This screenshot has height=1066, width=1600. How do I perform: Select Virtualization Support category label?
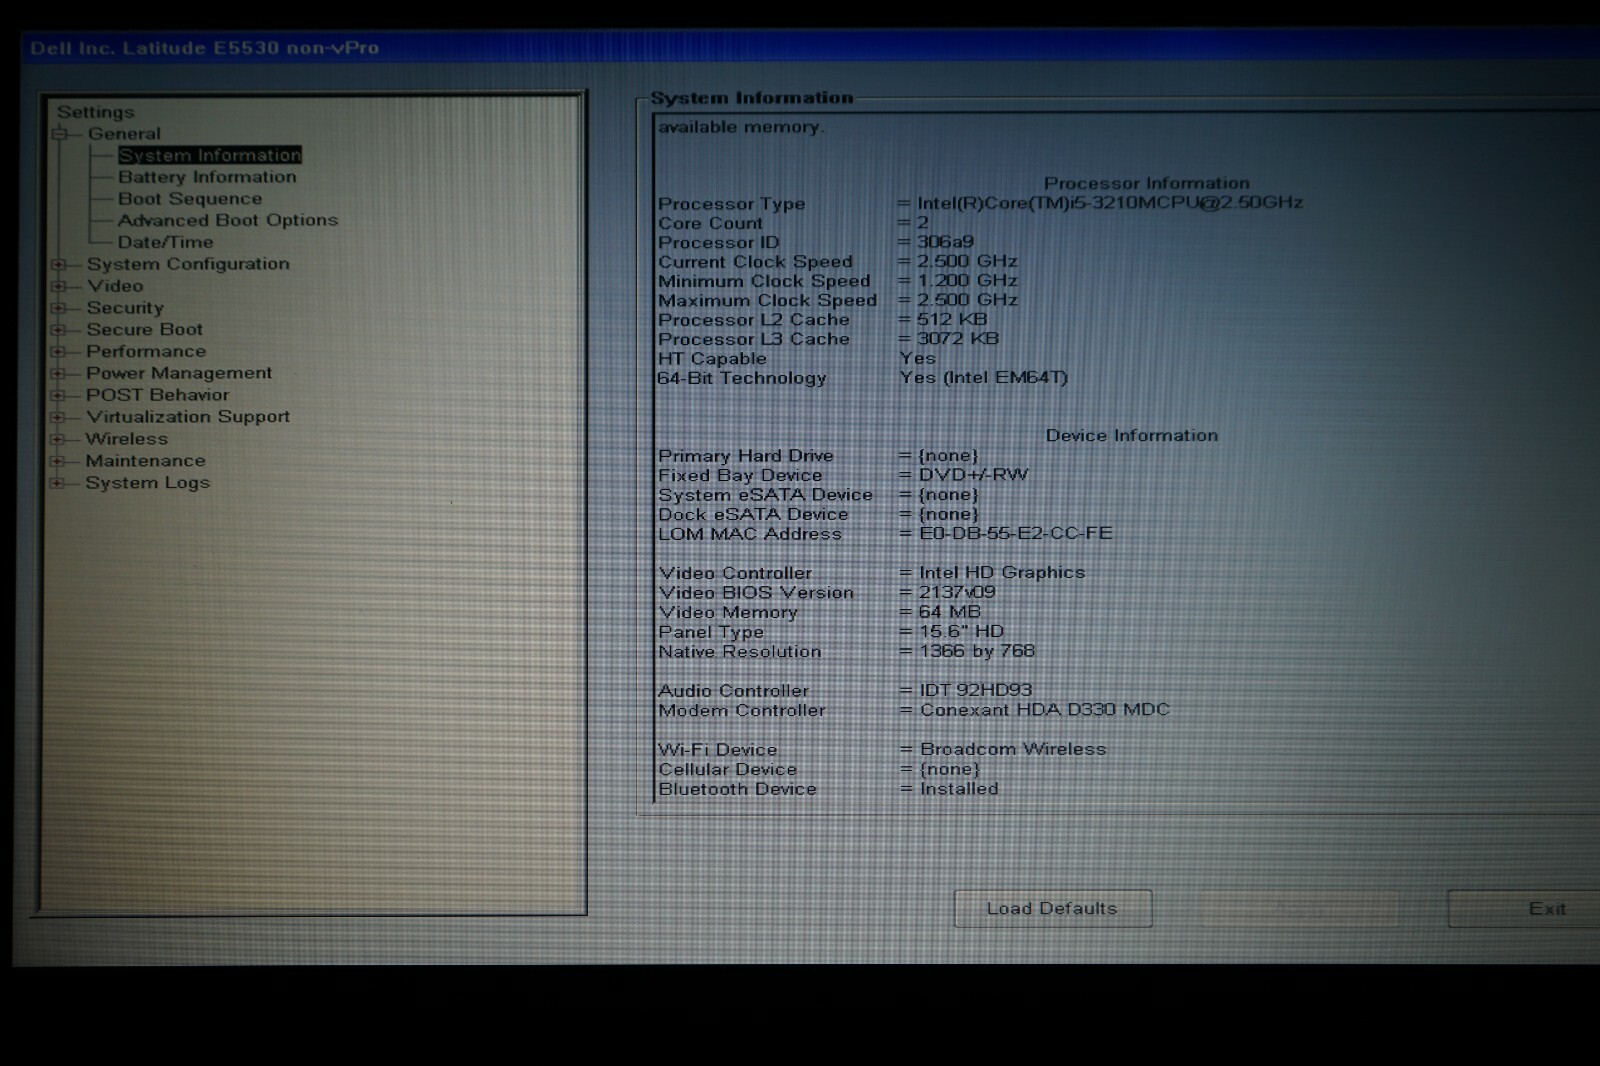pyautogui.click(x=188, y=417)
